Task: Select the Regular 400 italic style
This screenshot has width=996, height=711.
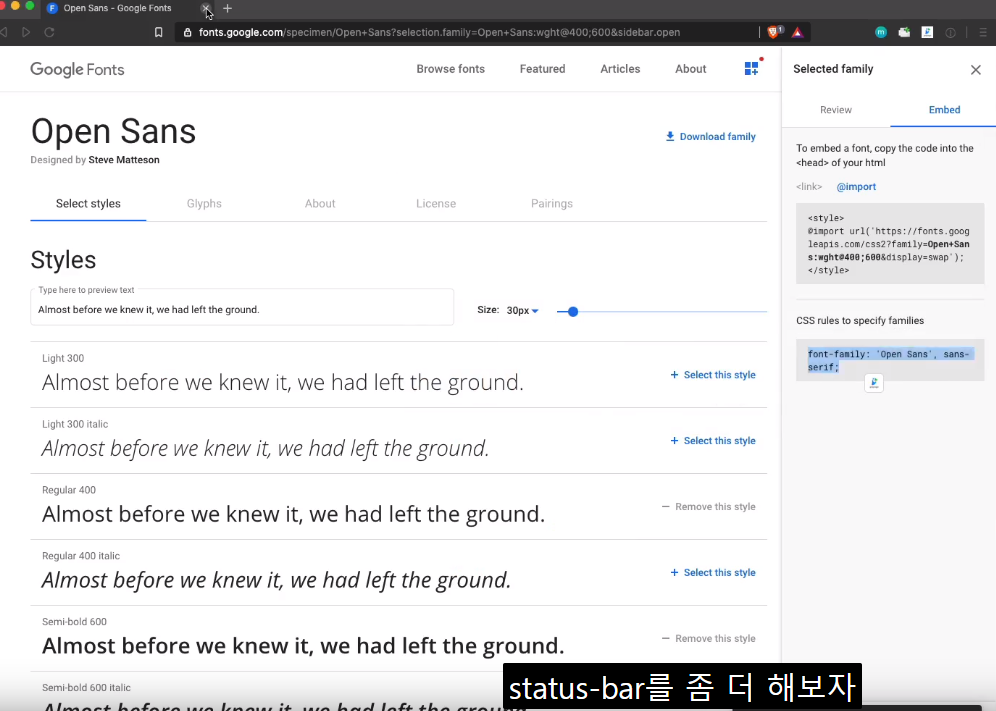Action: pyautogui.click(x=713, y=572)
